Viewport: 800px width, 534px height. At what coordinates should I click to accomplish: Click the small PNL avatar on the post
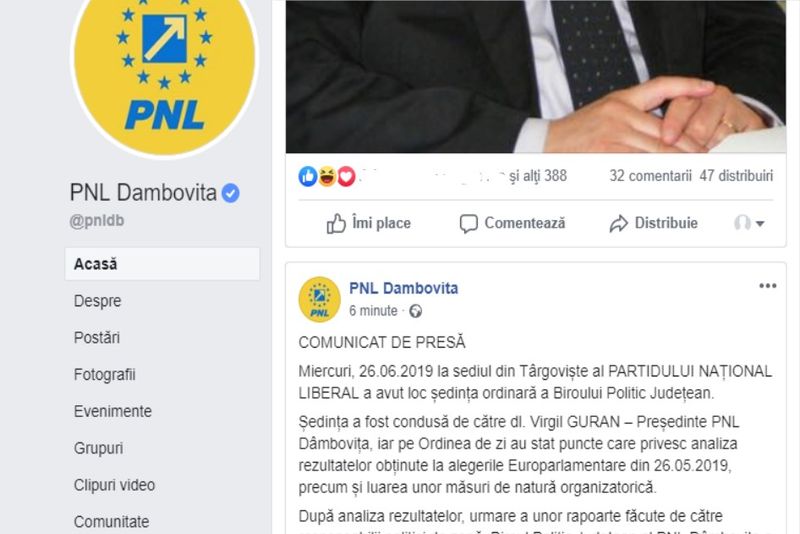tap(319, 299)
